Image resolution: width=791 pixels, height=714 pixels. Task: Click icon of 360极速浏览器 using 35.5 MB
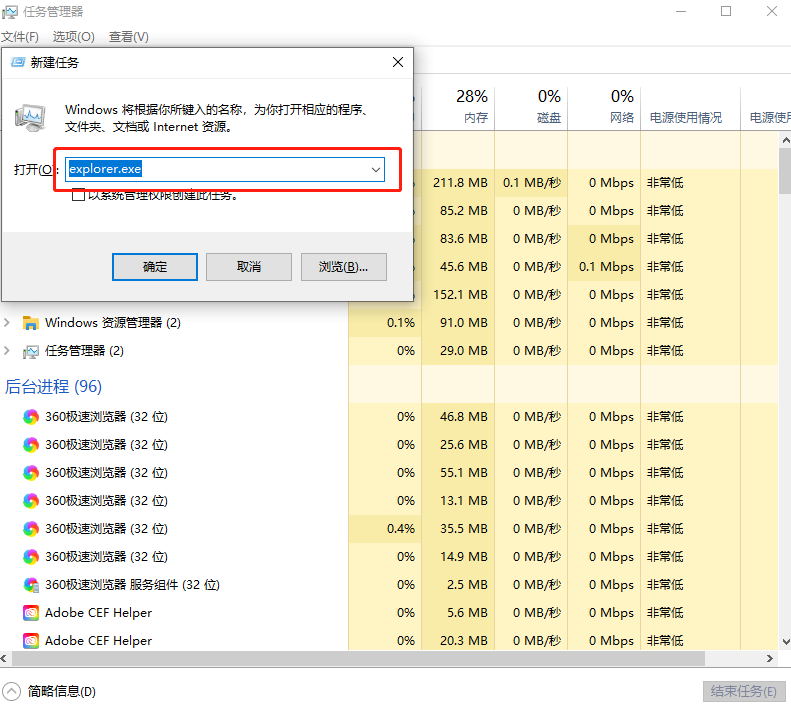[31, 529]
